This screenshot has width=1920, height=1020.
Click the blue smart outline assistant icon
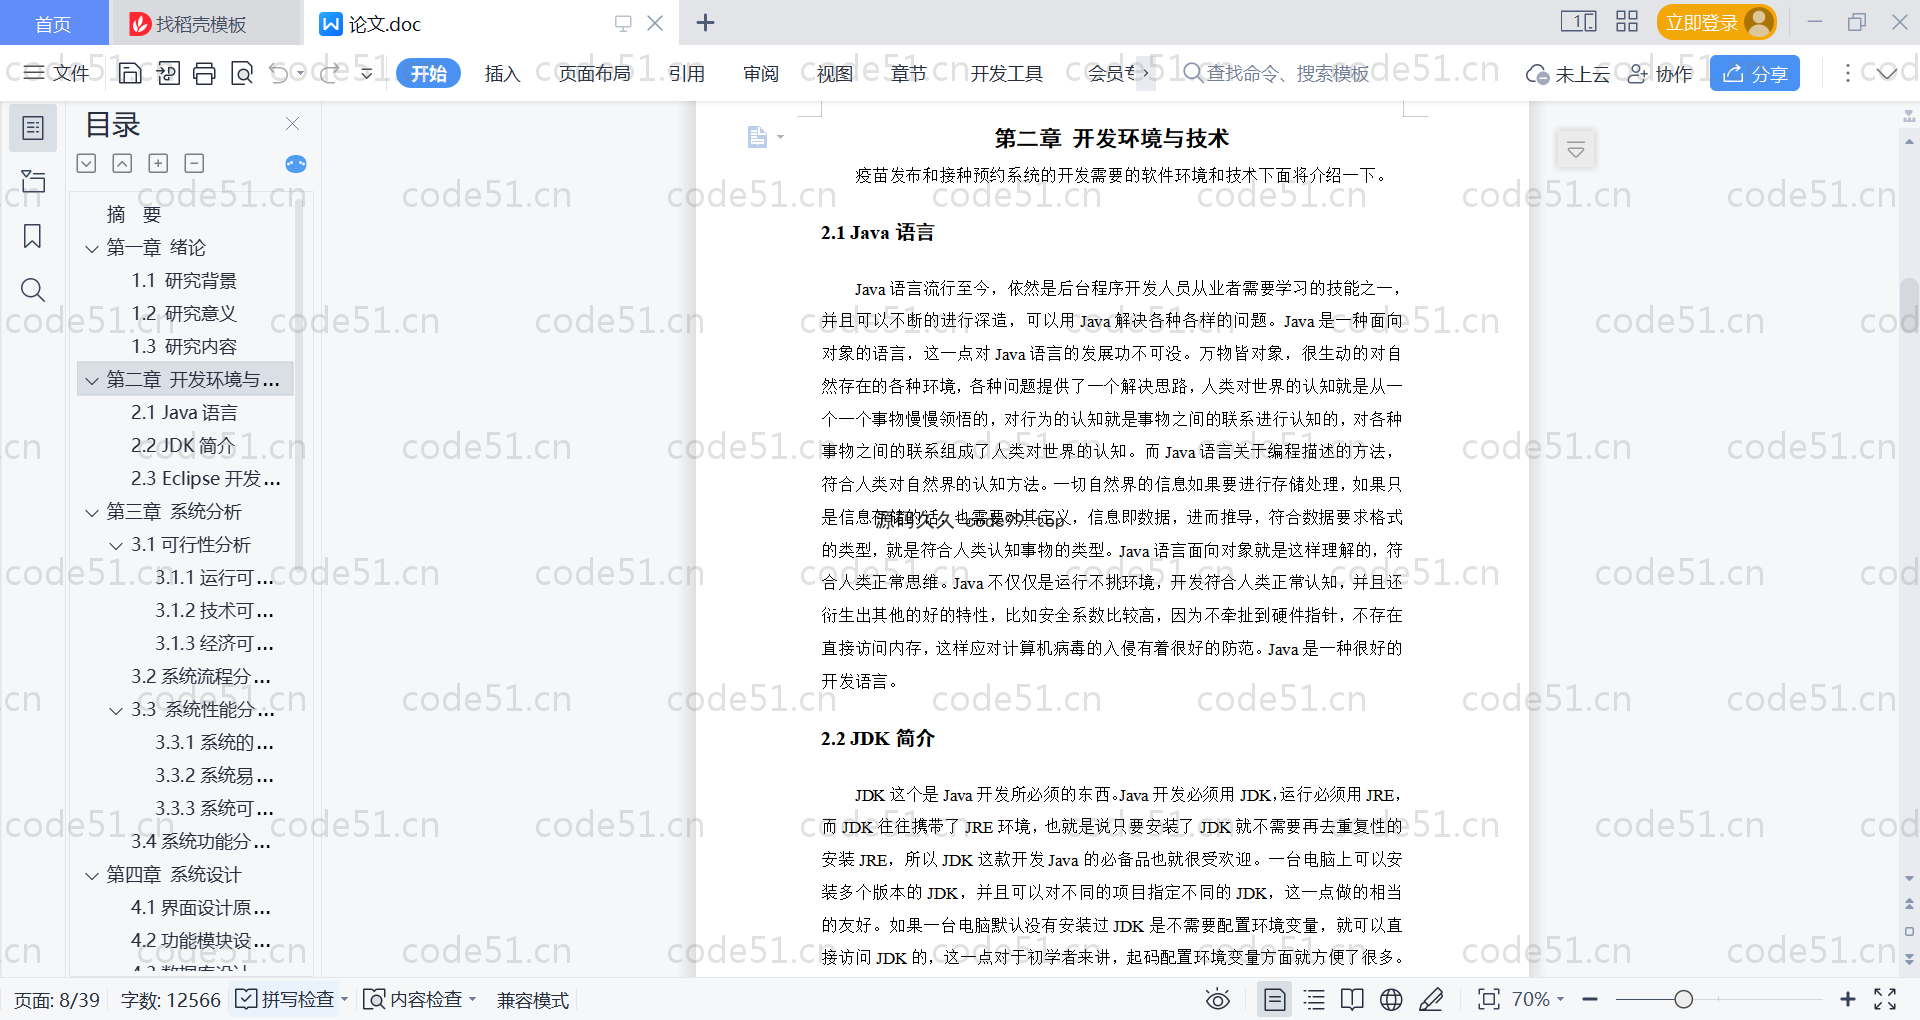296,164
